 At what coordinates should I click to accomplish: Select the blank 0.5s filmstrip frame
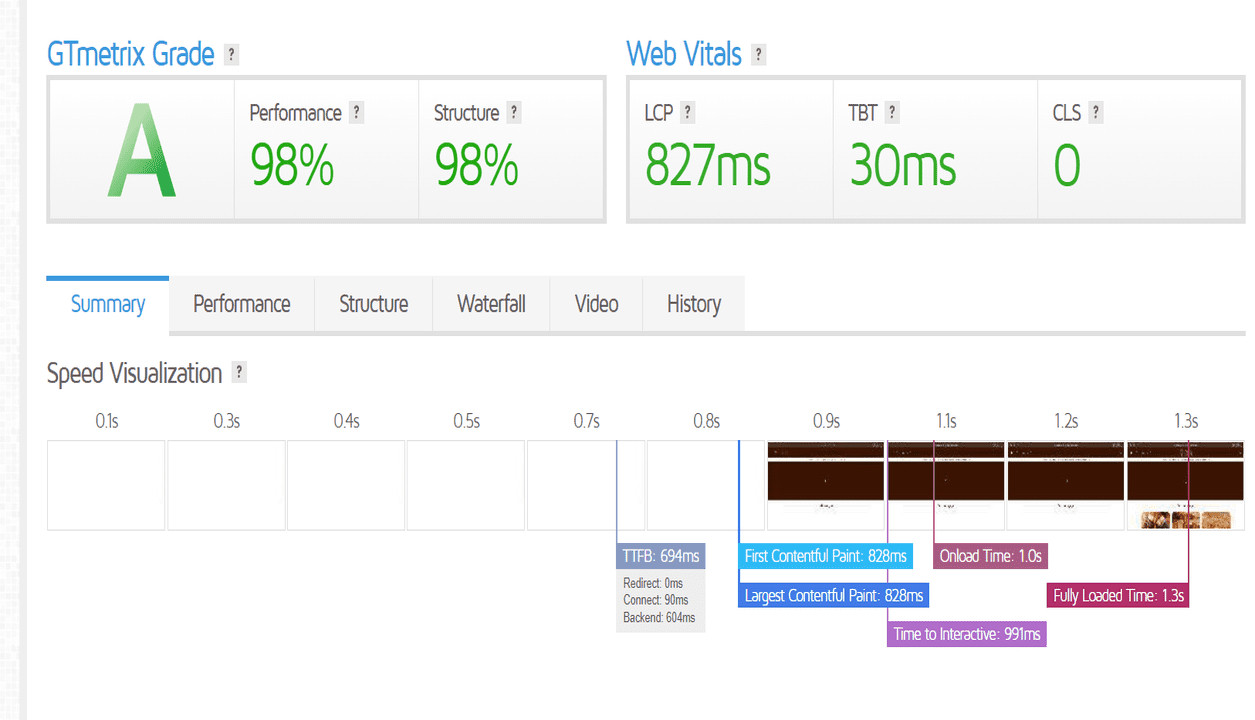pyautogui.click(x=466, y=485)
